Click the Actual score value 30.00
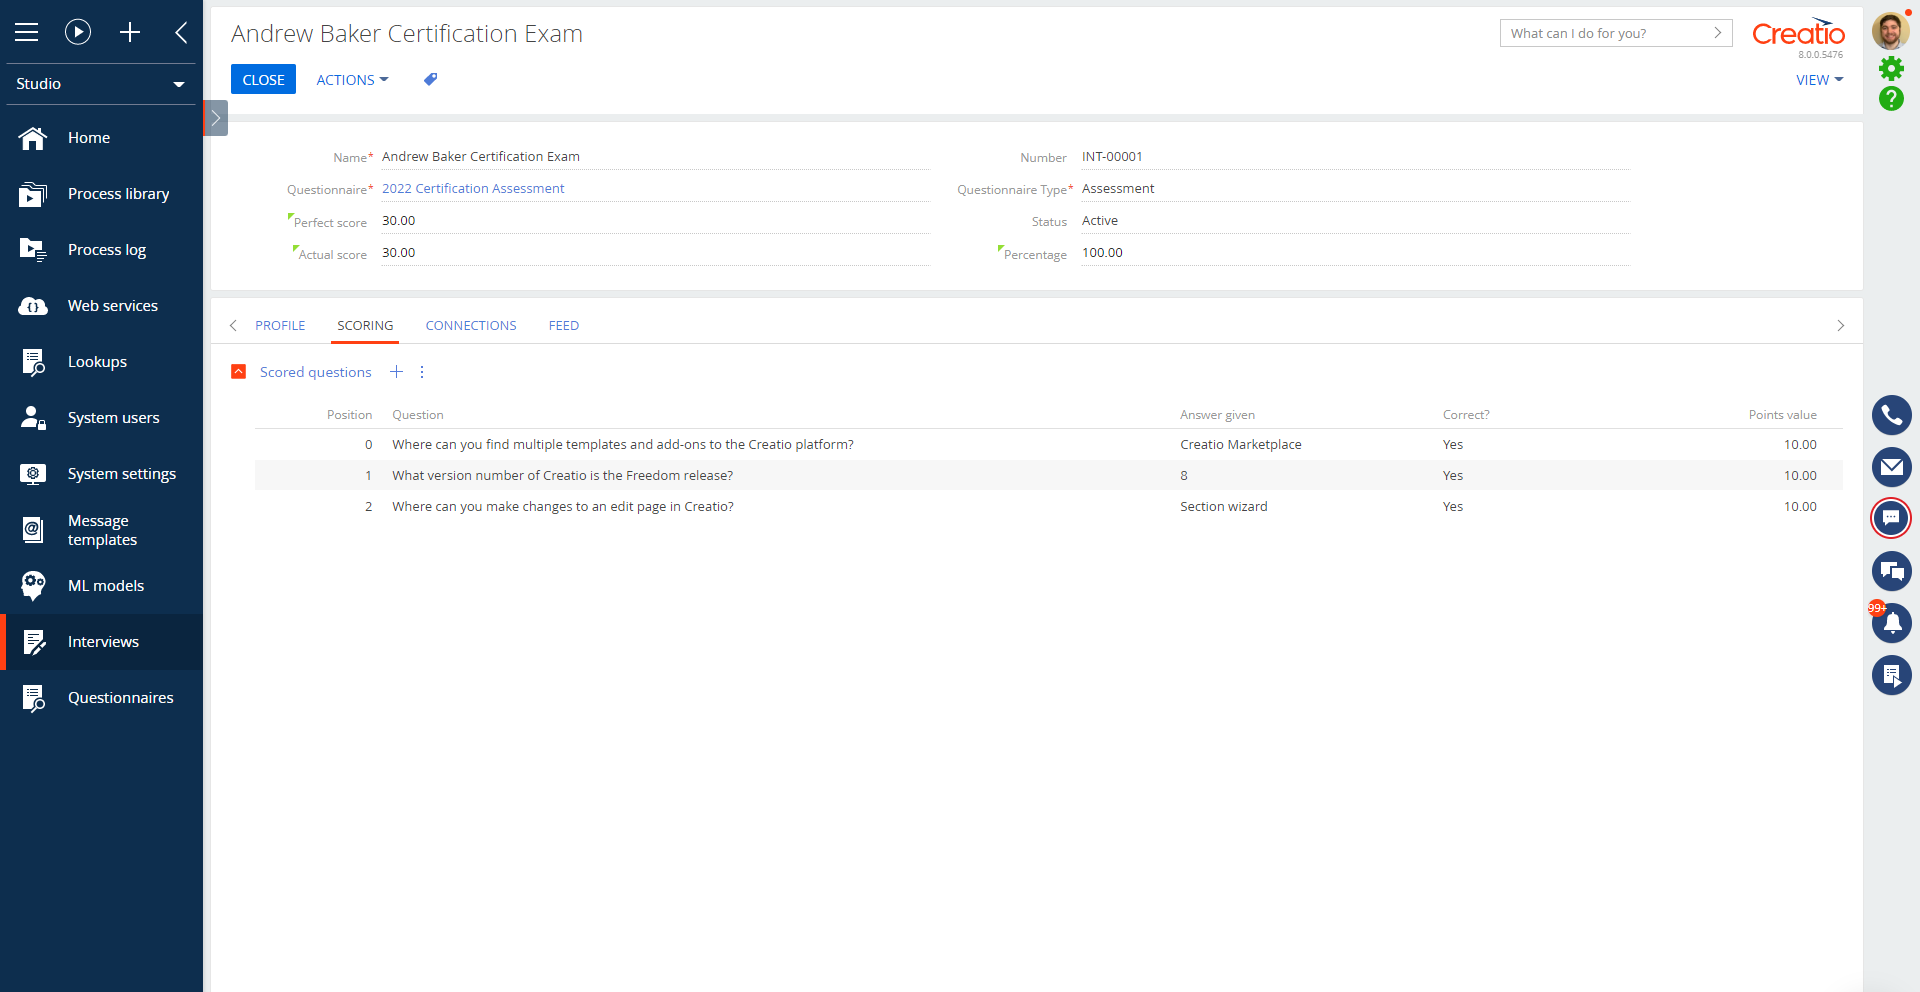 [398, 253]
